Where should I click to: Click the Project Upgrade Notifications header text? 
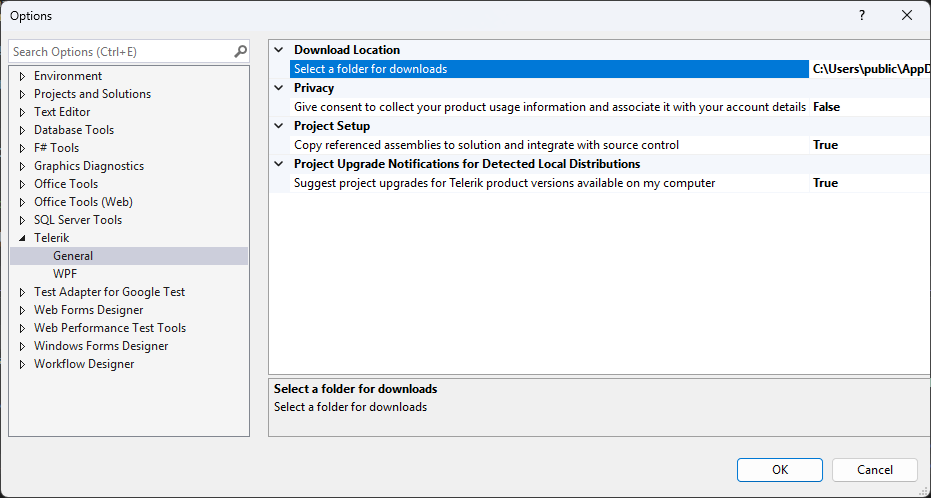(467, 164)
